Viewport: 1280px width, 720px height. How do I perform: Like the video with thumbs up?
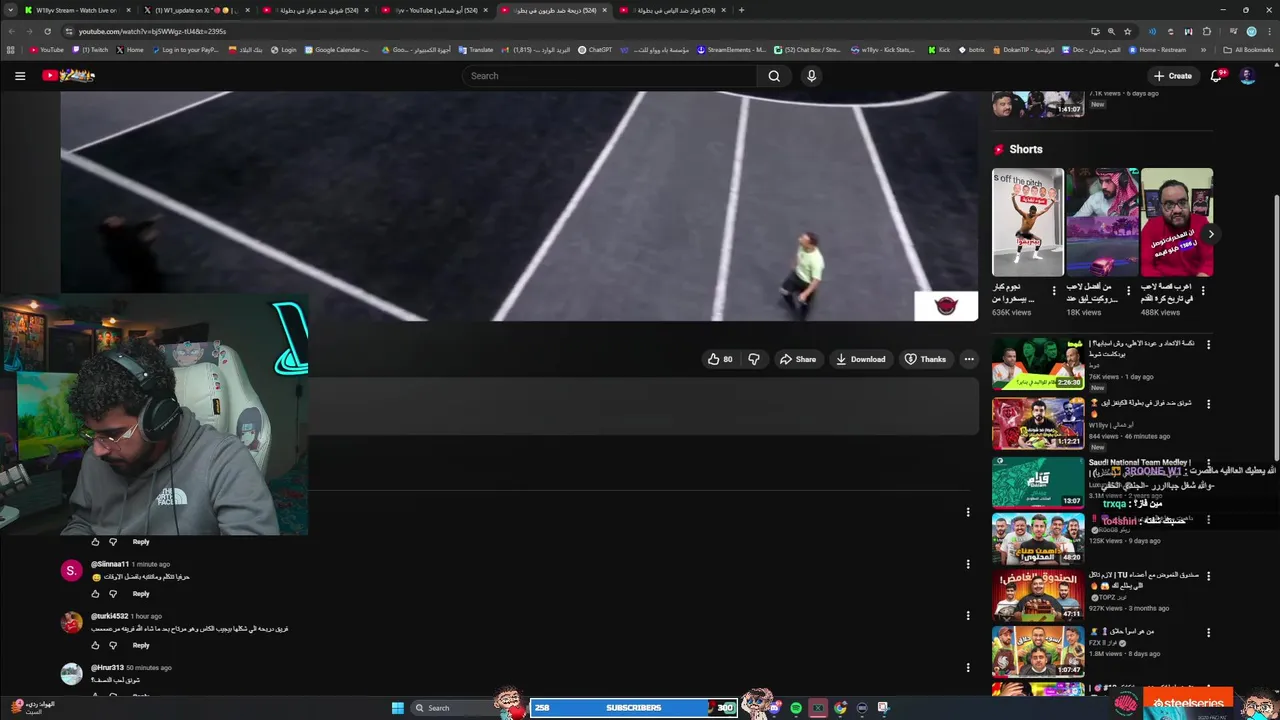[720, 359]
